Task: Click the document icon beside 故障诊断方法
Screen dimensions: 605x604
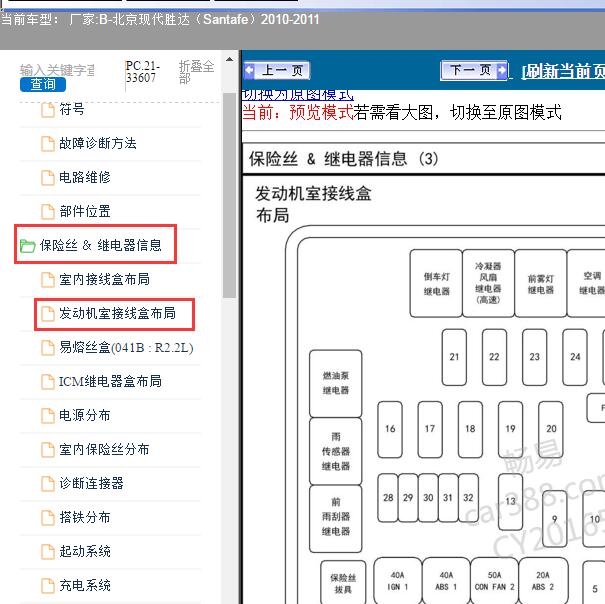Action: 48,144
